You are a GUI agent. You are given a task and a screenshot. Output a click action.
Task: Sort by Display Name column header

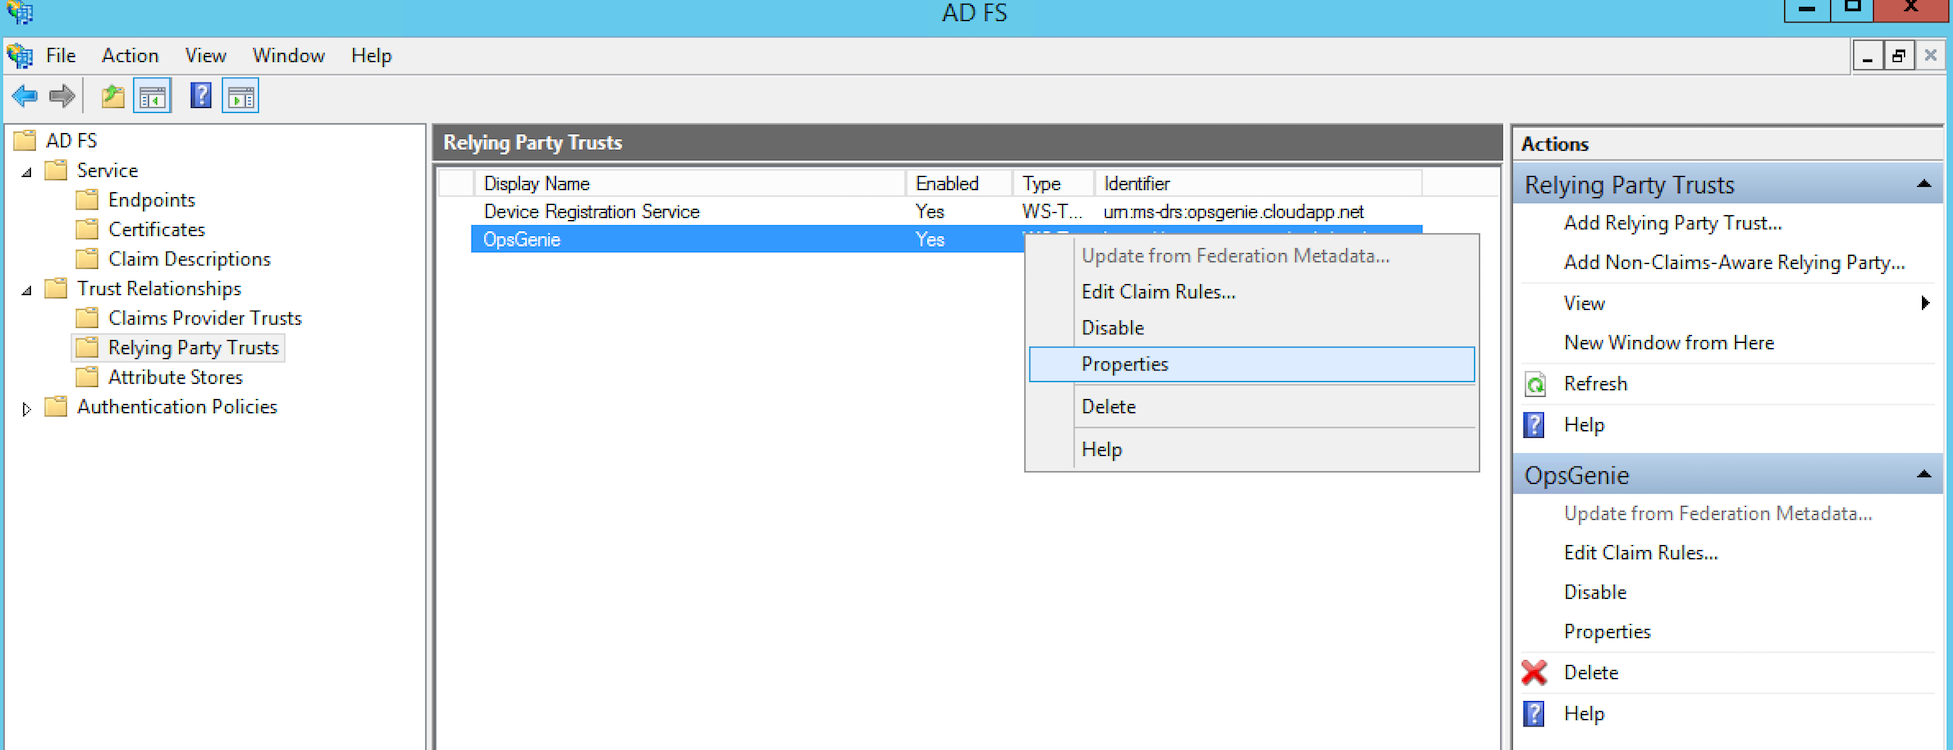pos(690,184)
